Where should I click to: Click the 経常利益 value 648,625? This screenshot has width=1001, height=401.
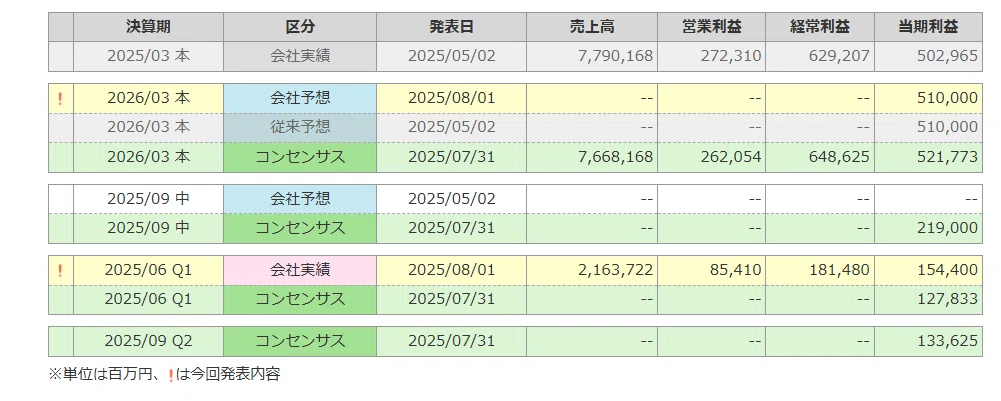tap(838, 157)
